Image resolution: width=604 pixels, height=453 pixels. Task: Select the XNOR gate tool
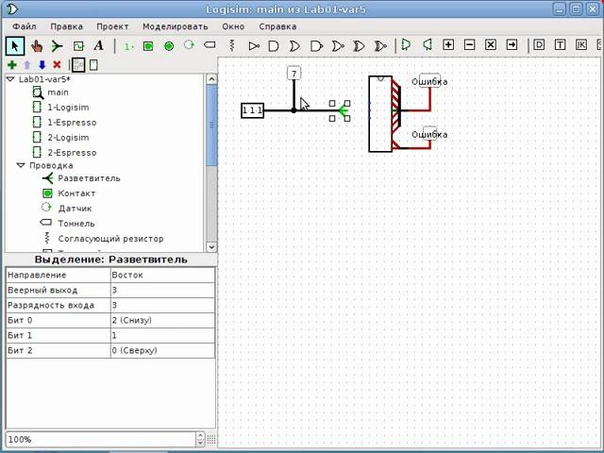click(x=380, y=46)
